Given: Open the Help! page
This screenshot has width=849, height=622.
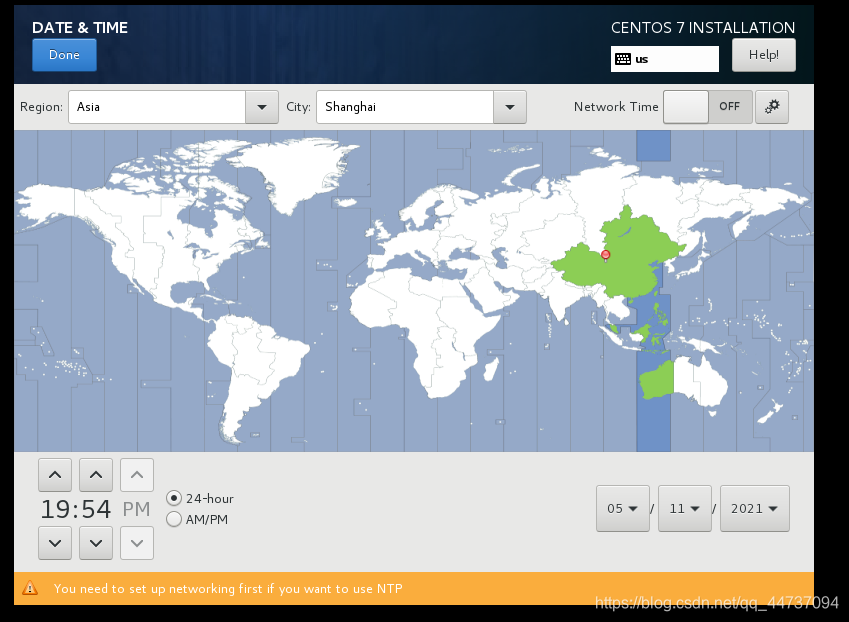Looking at the screenshot, I should click(x=763, y=55).
